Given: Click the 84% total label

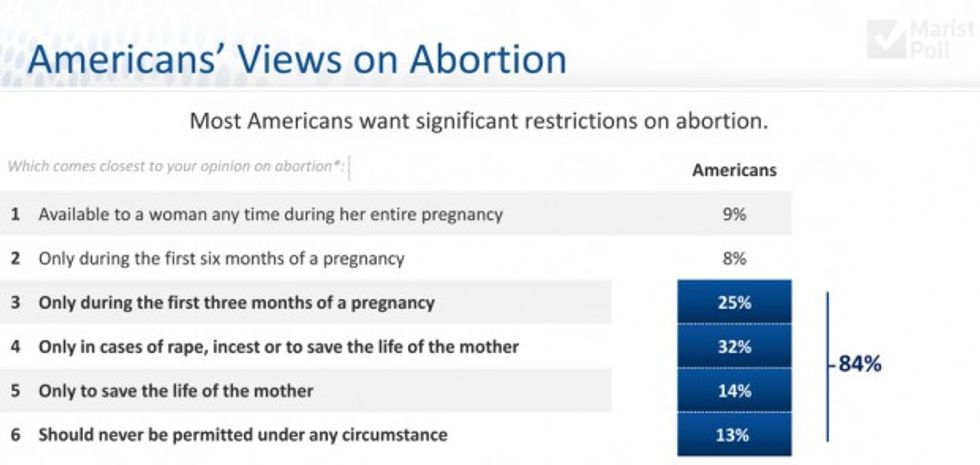Looking at the screenshot, I should tap(860, 365).
